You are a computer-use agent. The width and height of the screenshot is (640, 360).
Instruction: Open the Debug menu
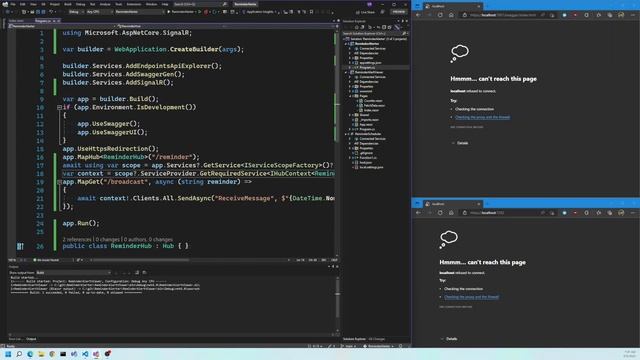click(80, 4)
